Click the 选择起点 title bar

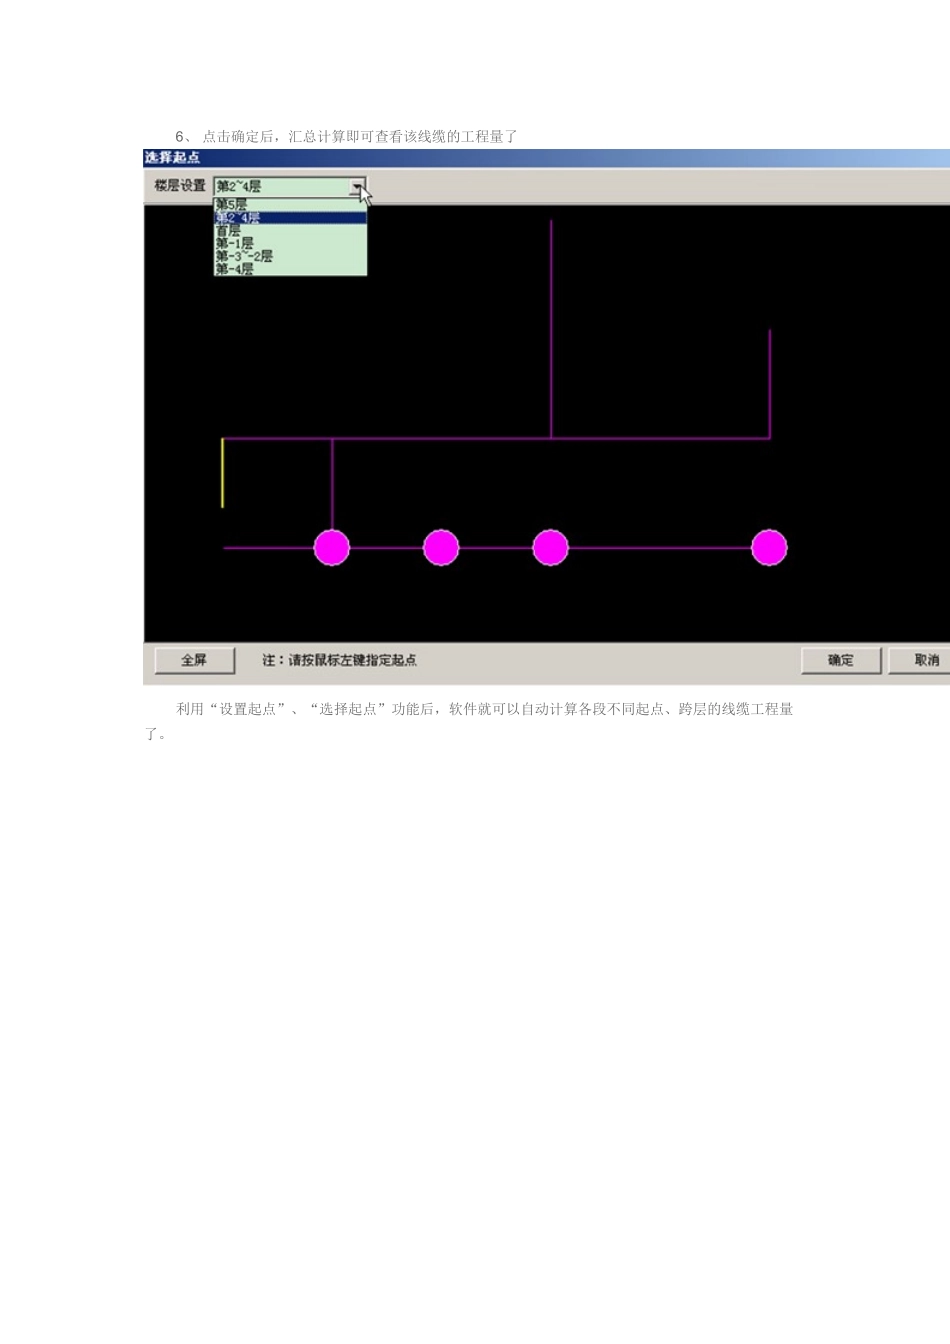[547, 158]
